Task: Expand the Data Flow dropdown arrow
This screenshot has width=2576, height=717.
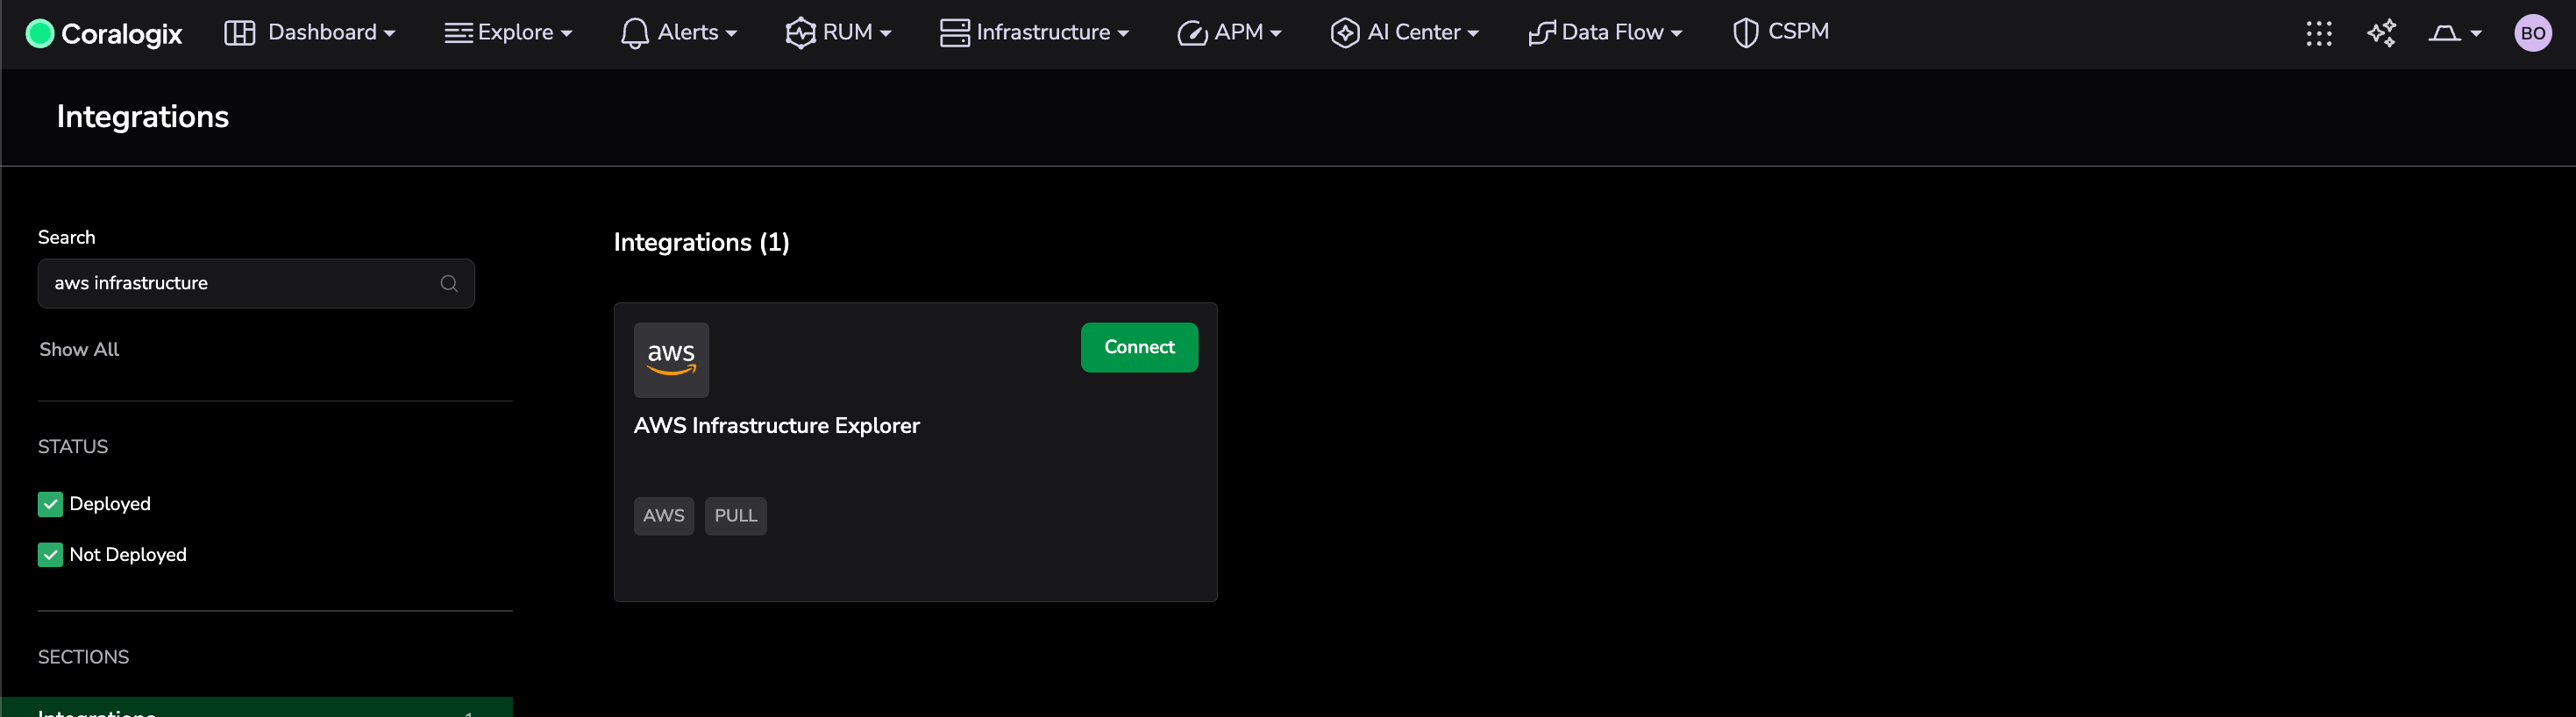Action: (1677, 34)
